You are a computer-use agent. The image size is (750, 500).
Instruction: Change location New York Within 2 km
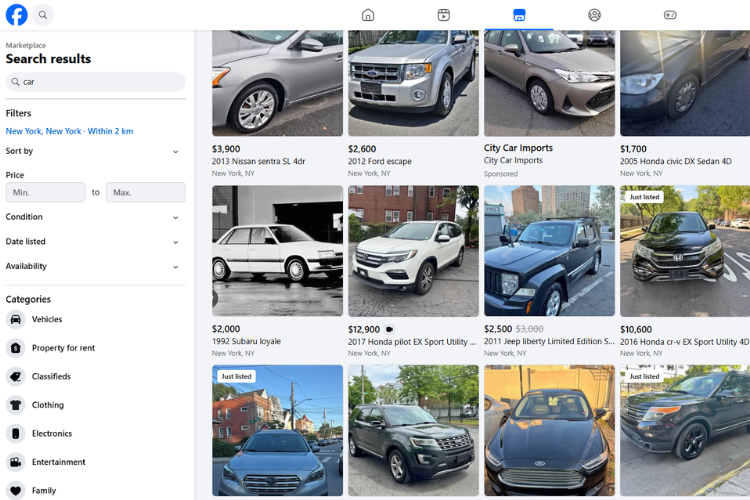(x=69, y=131)
